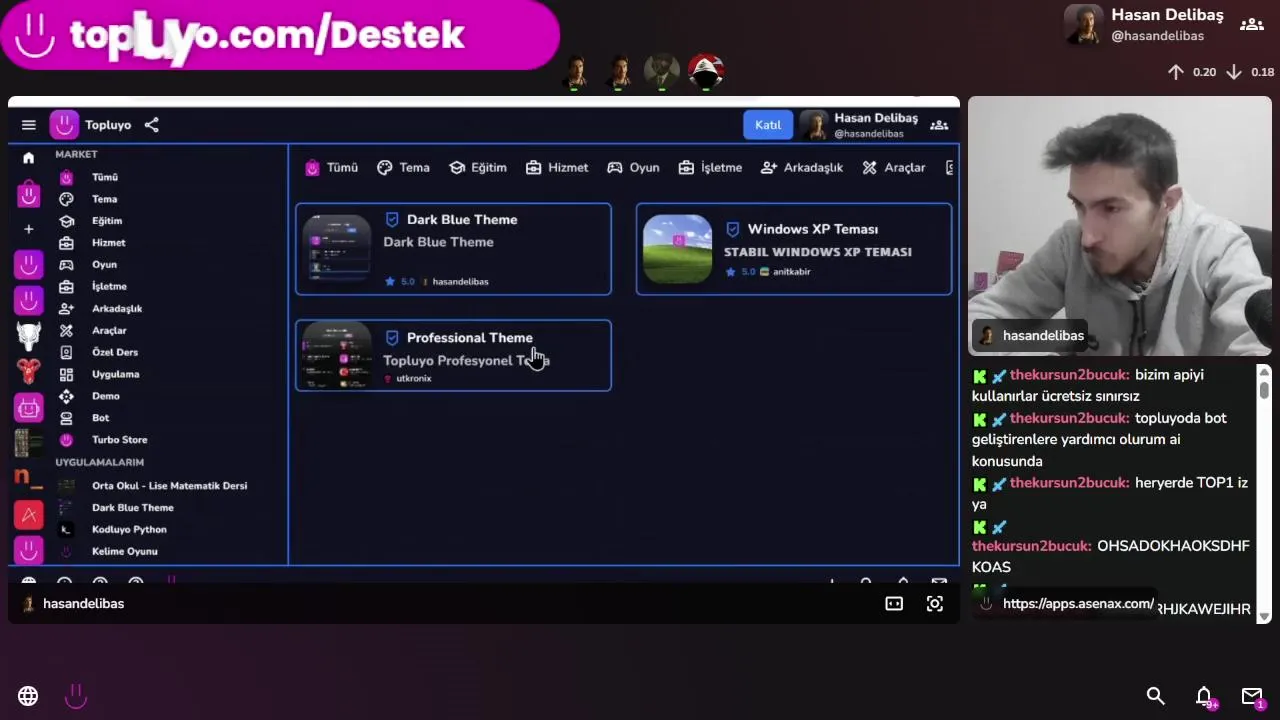Open the Windows XP Teması market card
Screen dimensions: 1280x720
(794, 249)
